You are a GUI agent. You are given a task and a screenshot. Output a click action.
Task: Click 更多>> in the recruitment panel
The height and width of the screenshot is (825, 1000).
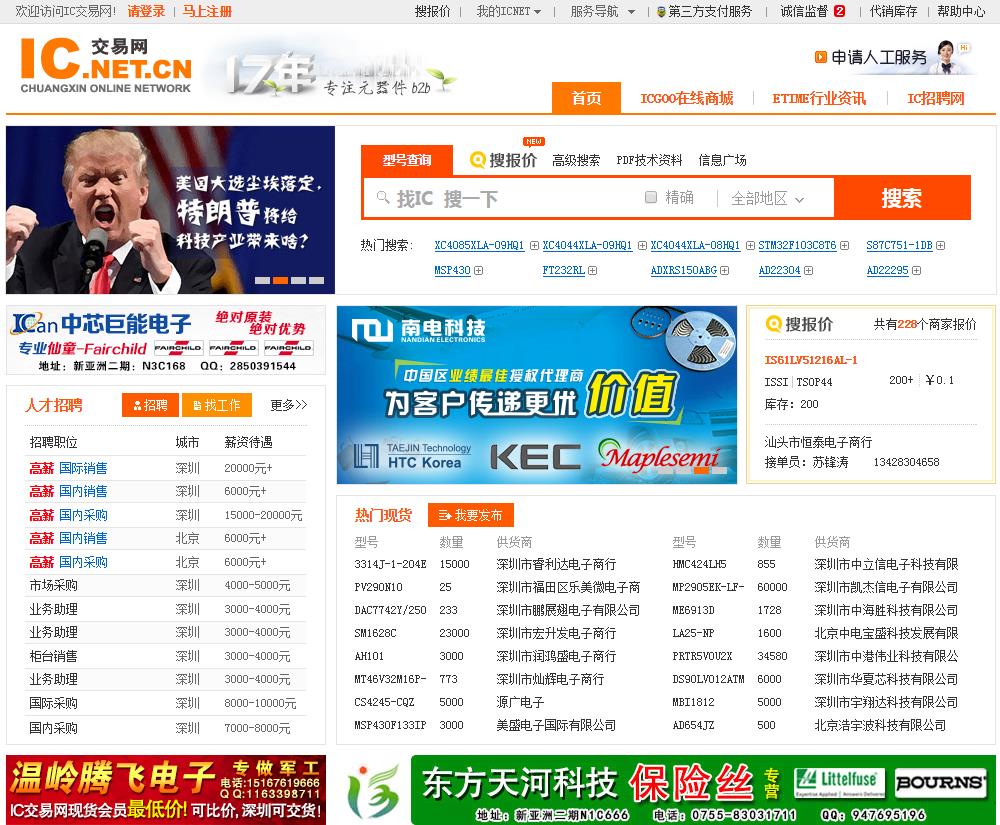point(288,405)
